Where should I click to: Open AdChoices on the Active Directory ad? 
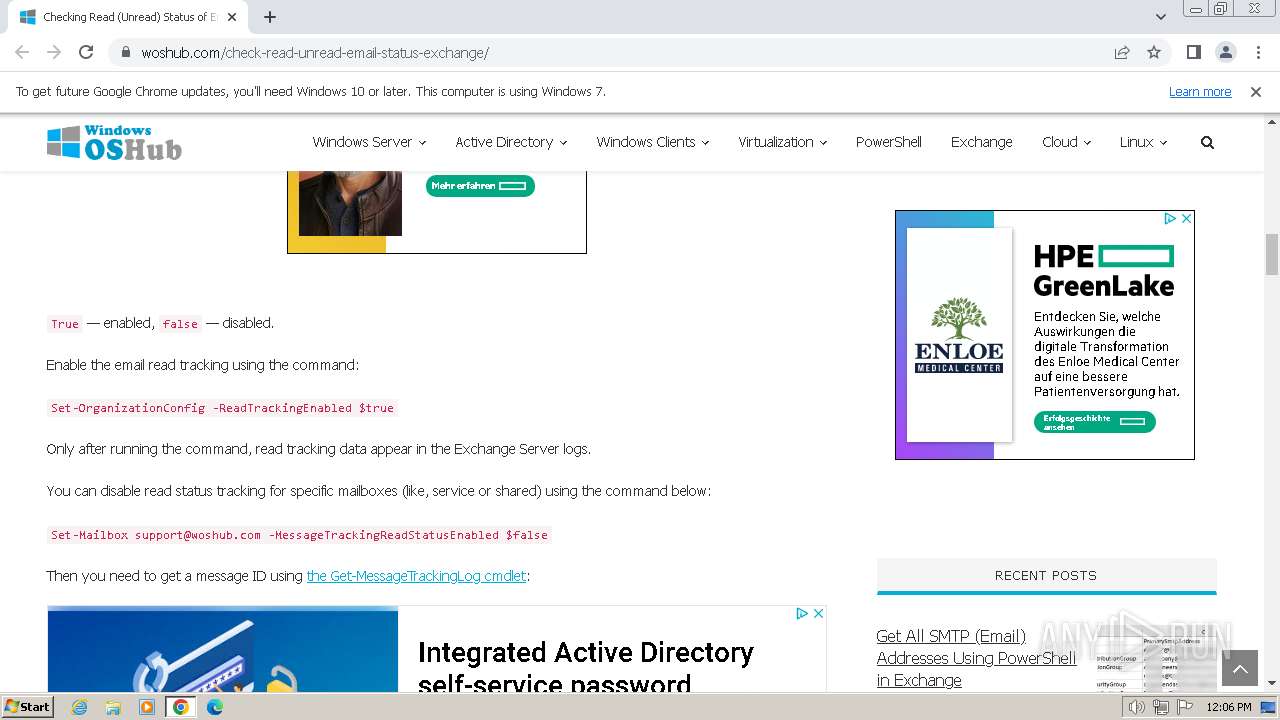(x=802, y=613)
